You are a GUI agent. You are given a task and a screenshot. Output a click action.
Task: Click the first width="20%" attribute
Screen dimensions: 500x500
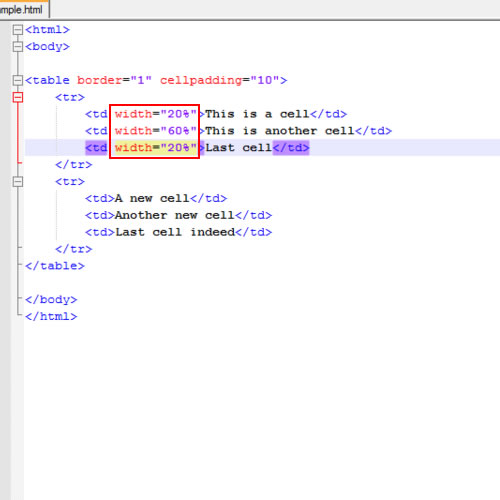pyautogui.click(x=156, y=114)
